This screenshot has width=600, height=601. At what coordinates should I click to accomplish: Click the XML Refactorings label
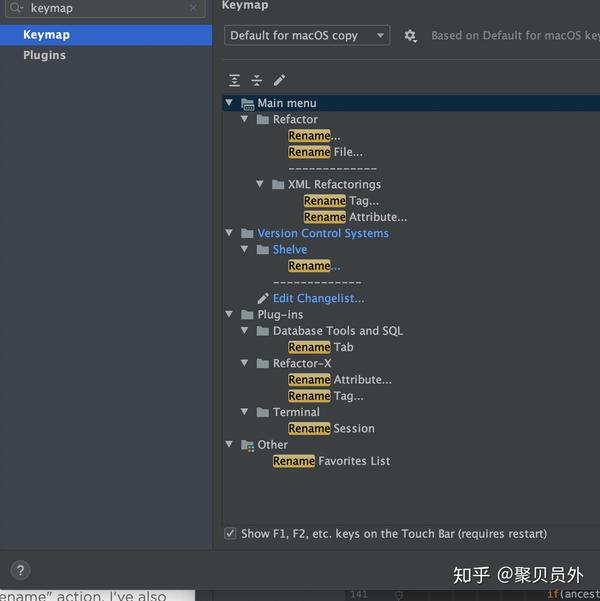coord(334,184)
